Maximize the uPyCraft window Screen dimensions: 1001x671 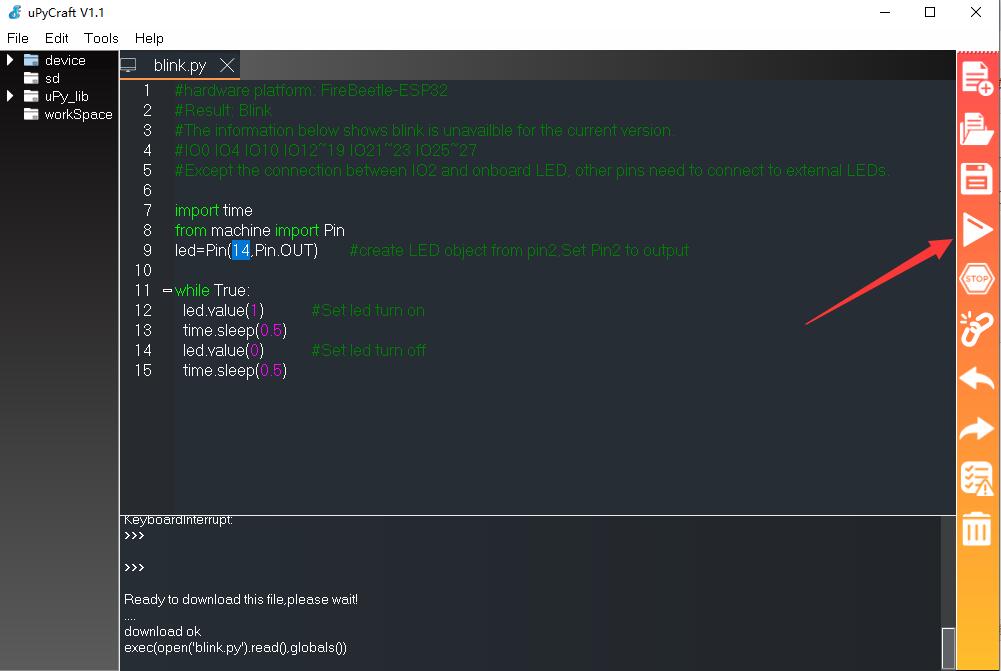[x=930, y=12]
